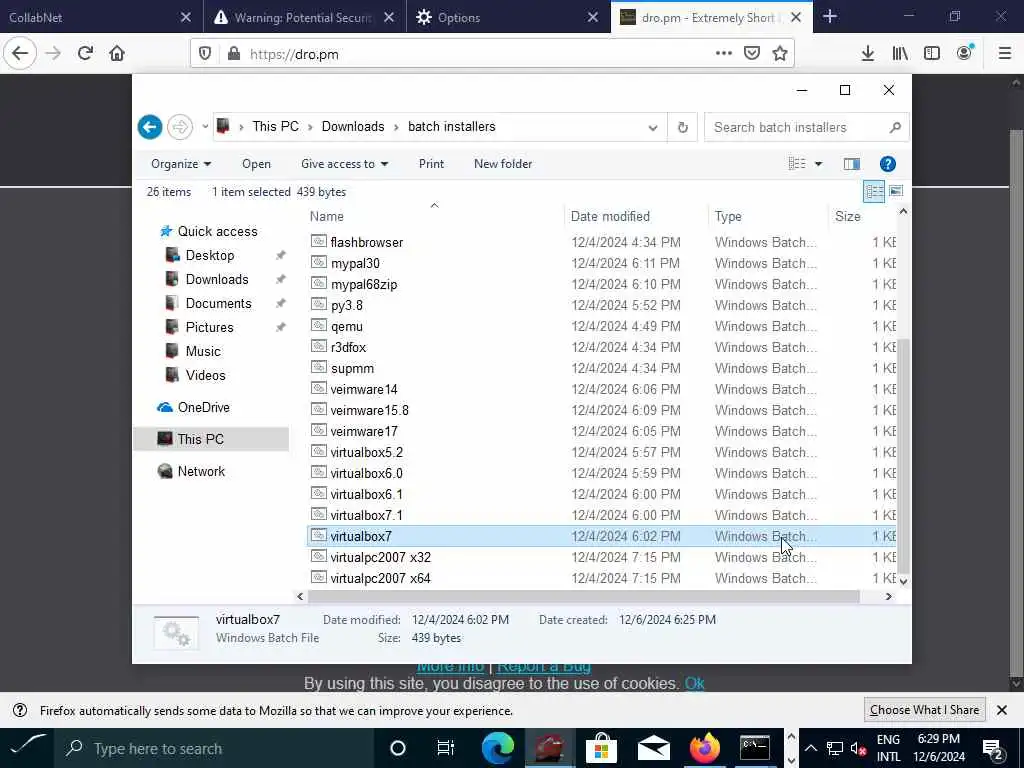The image size is (1024, 768).
Task: Click Open in the Explorer toolbar
Action: (256, 164)
